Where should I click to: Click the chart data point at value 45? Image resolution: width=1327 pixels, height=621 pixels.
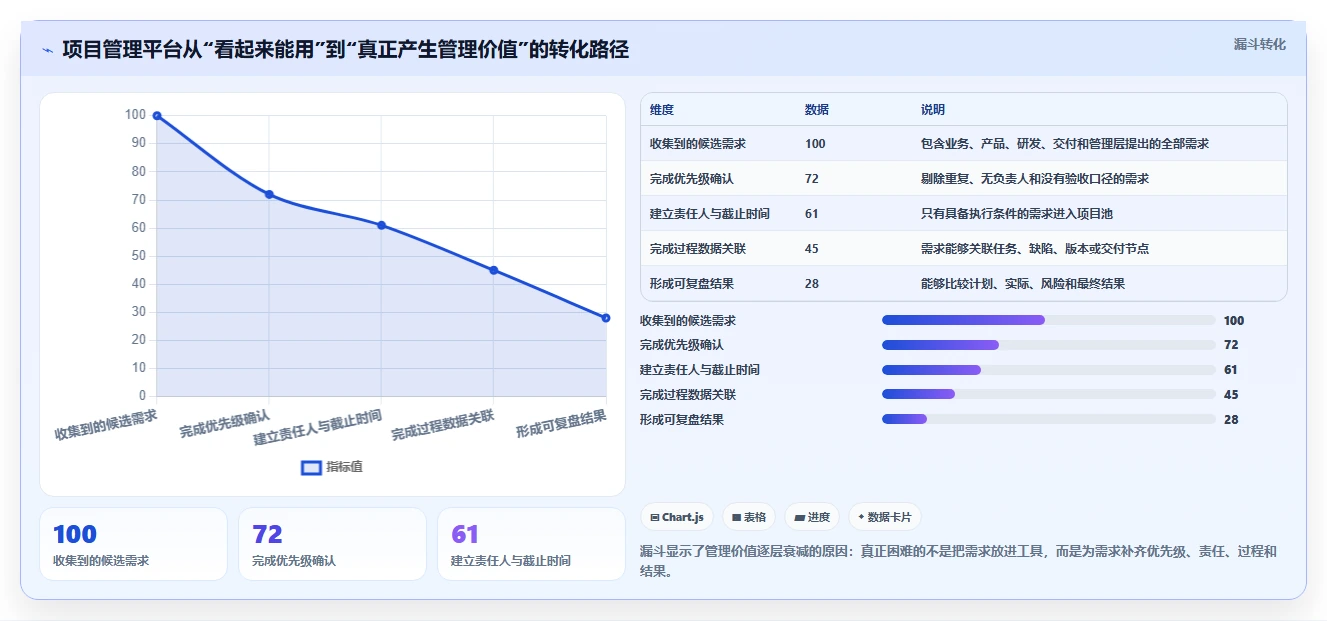point(494,270)
